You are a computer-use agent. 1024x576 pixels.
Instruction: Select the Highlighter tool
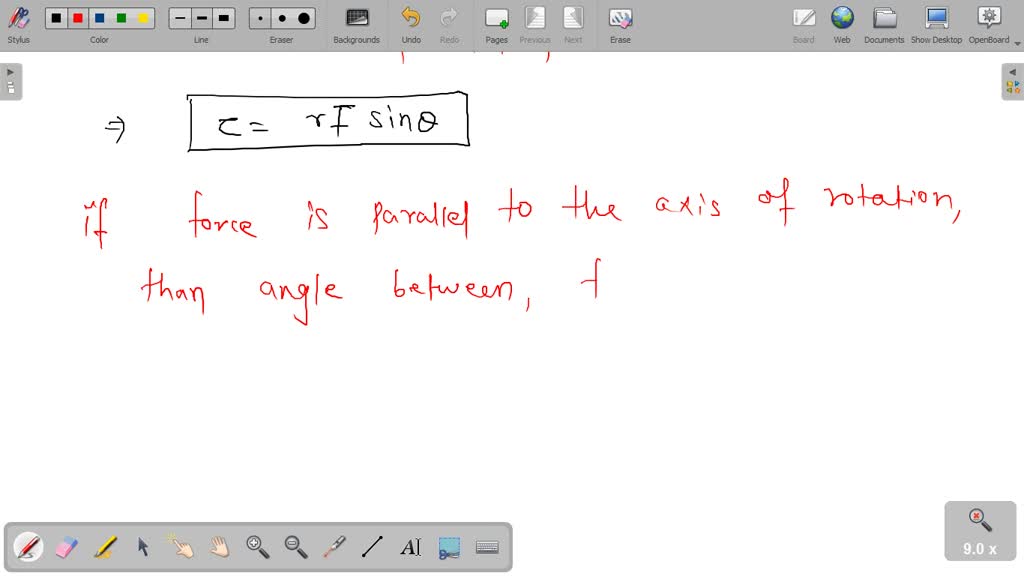click(x=103, y=547)
